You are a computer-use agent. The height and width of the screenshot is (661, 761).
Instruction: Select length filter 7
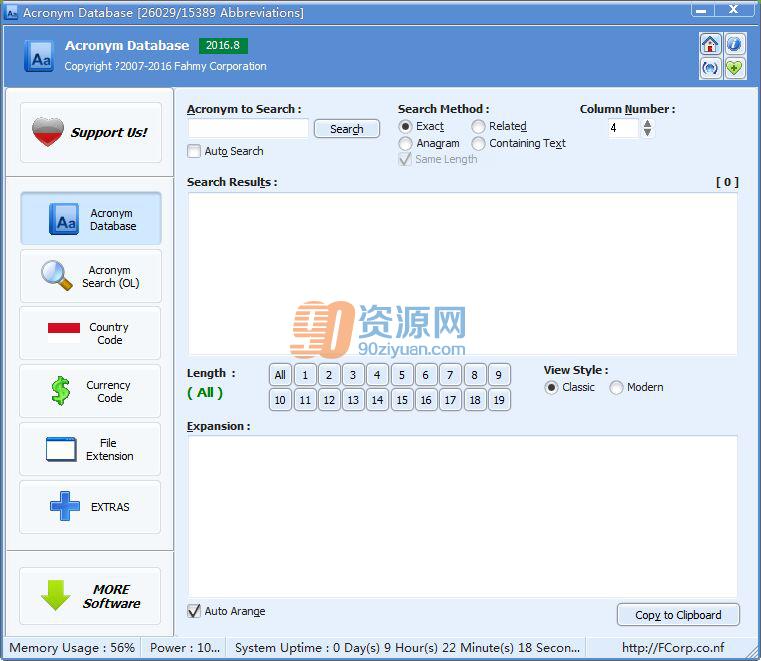[x=450, y=375]
